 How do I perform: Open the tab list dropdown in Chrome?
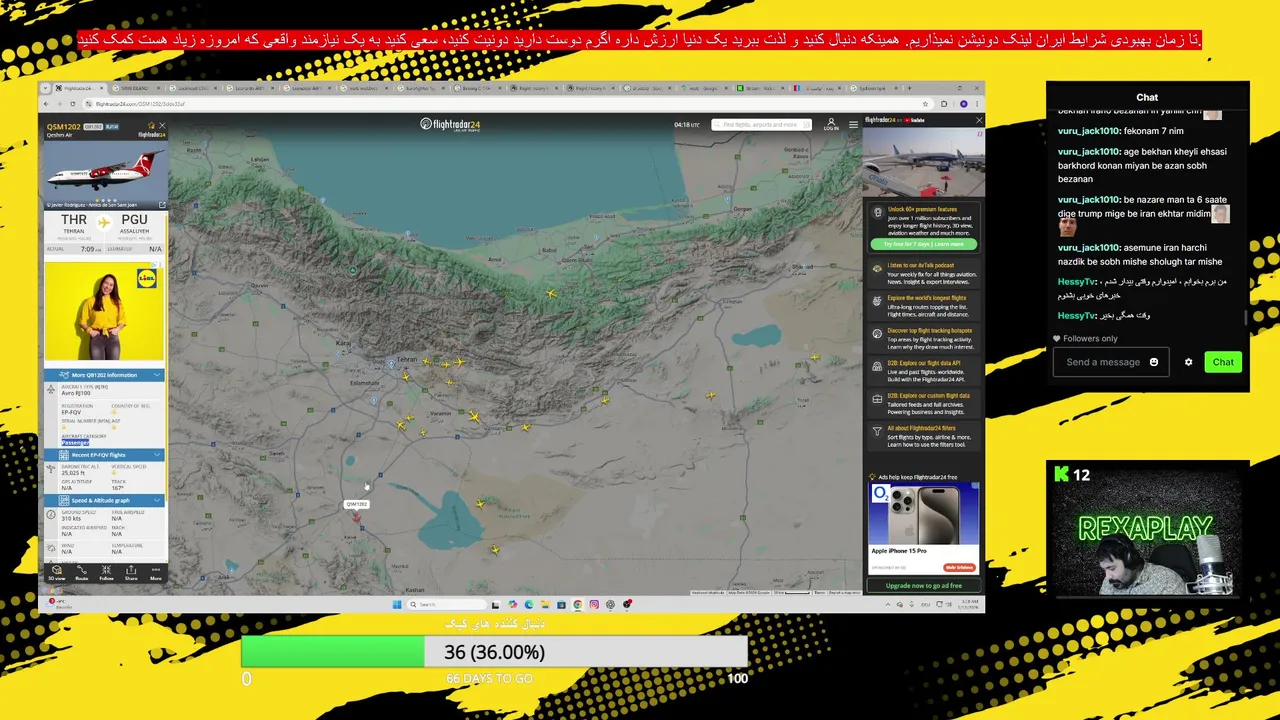click(46, 88)
